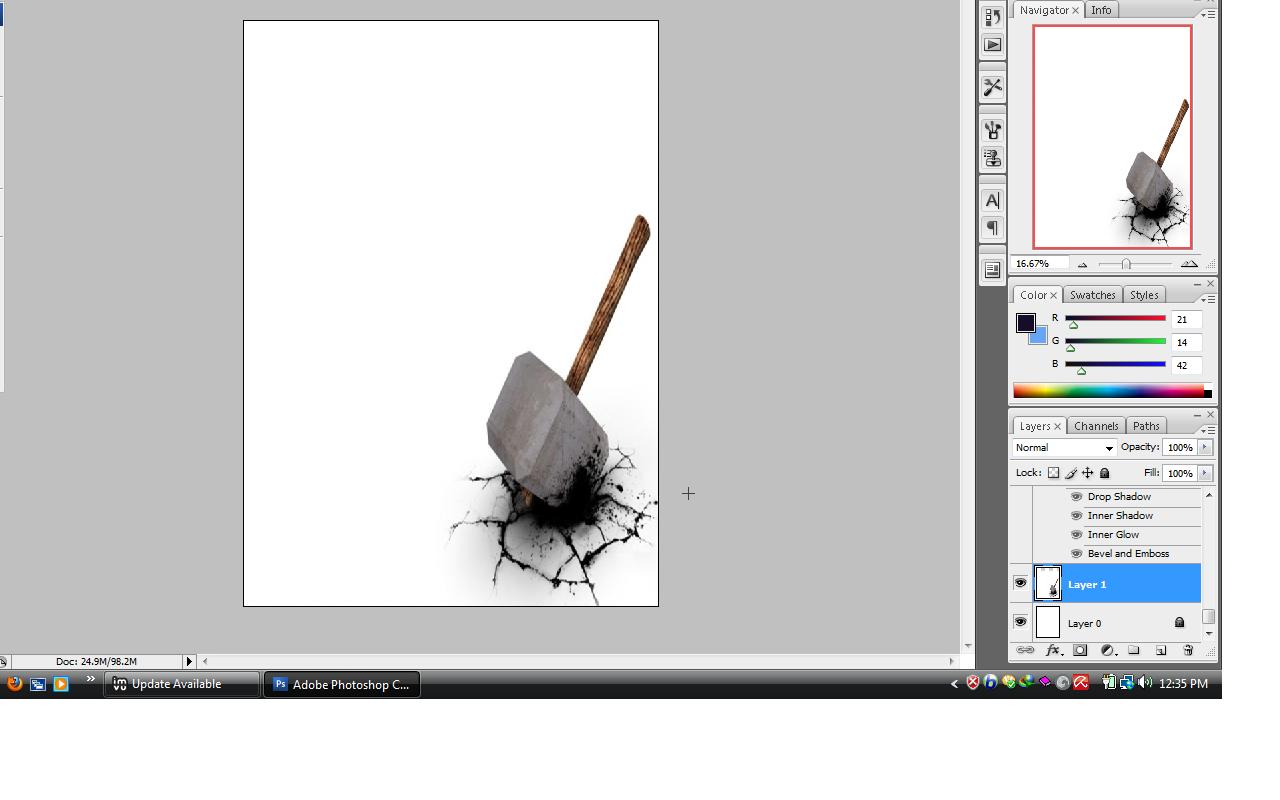Click the R color value field
1280x800 pixels.
click(x=1186, y=320)
